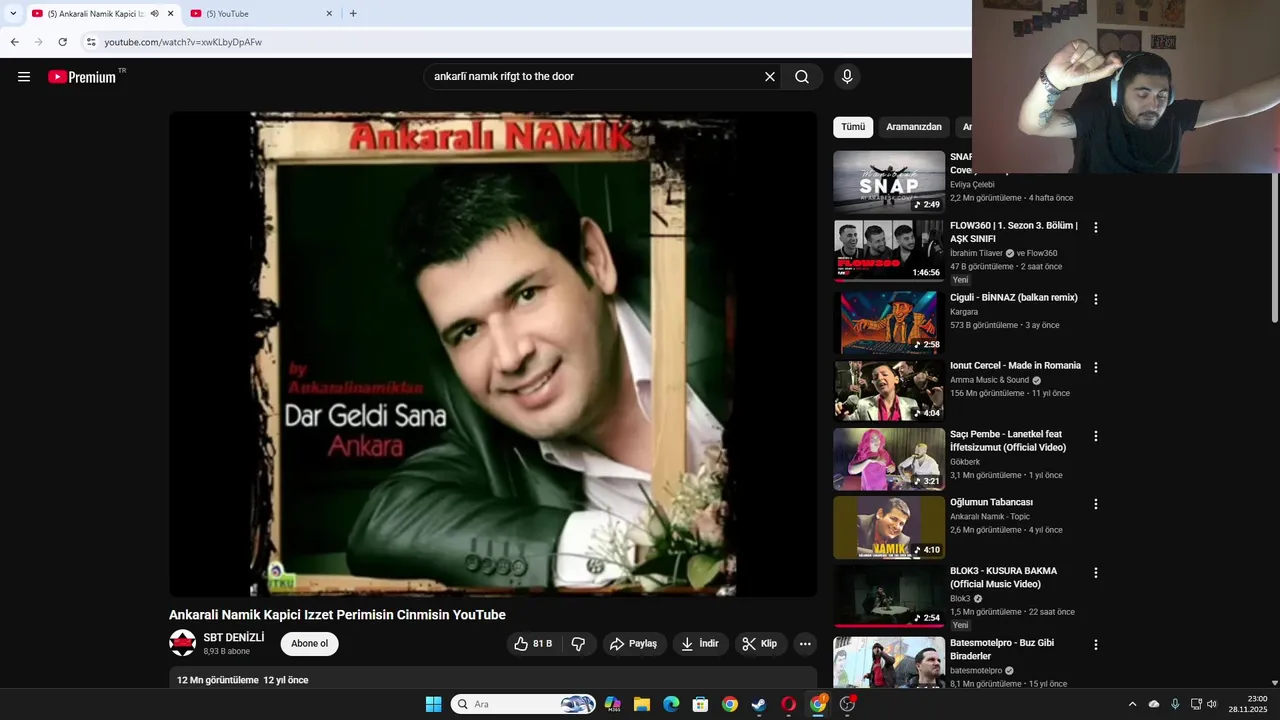Open options for Ionut Cercel video

point(1096,367)
